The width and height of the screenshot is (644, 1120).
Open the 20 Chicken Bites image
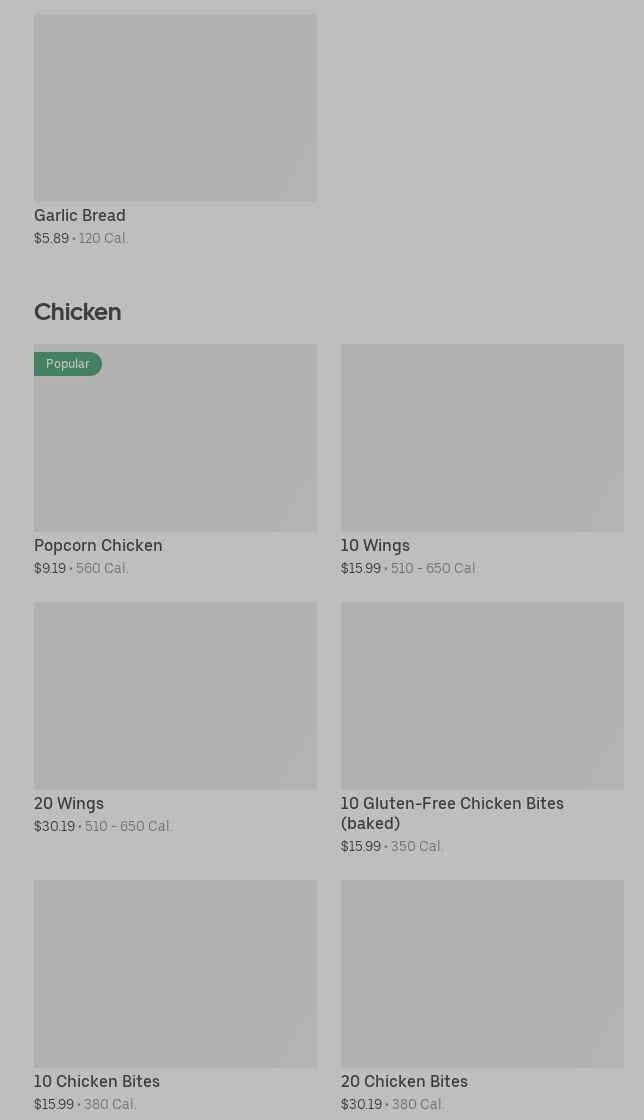pos(482,973)
